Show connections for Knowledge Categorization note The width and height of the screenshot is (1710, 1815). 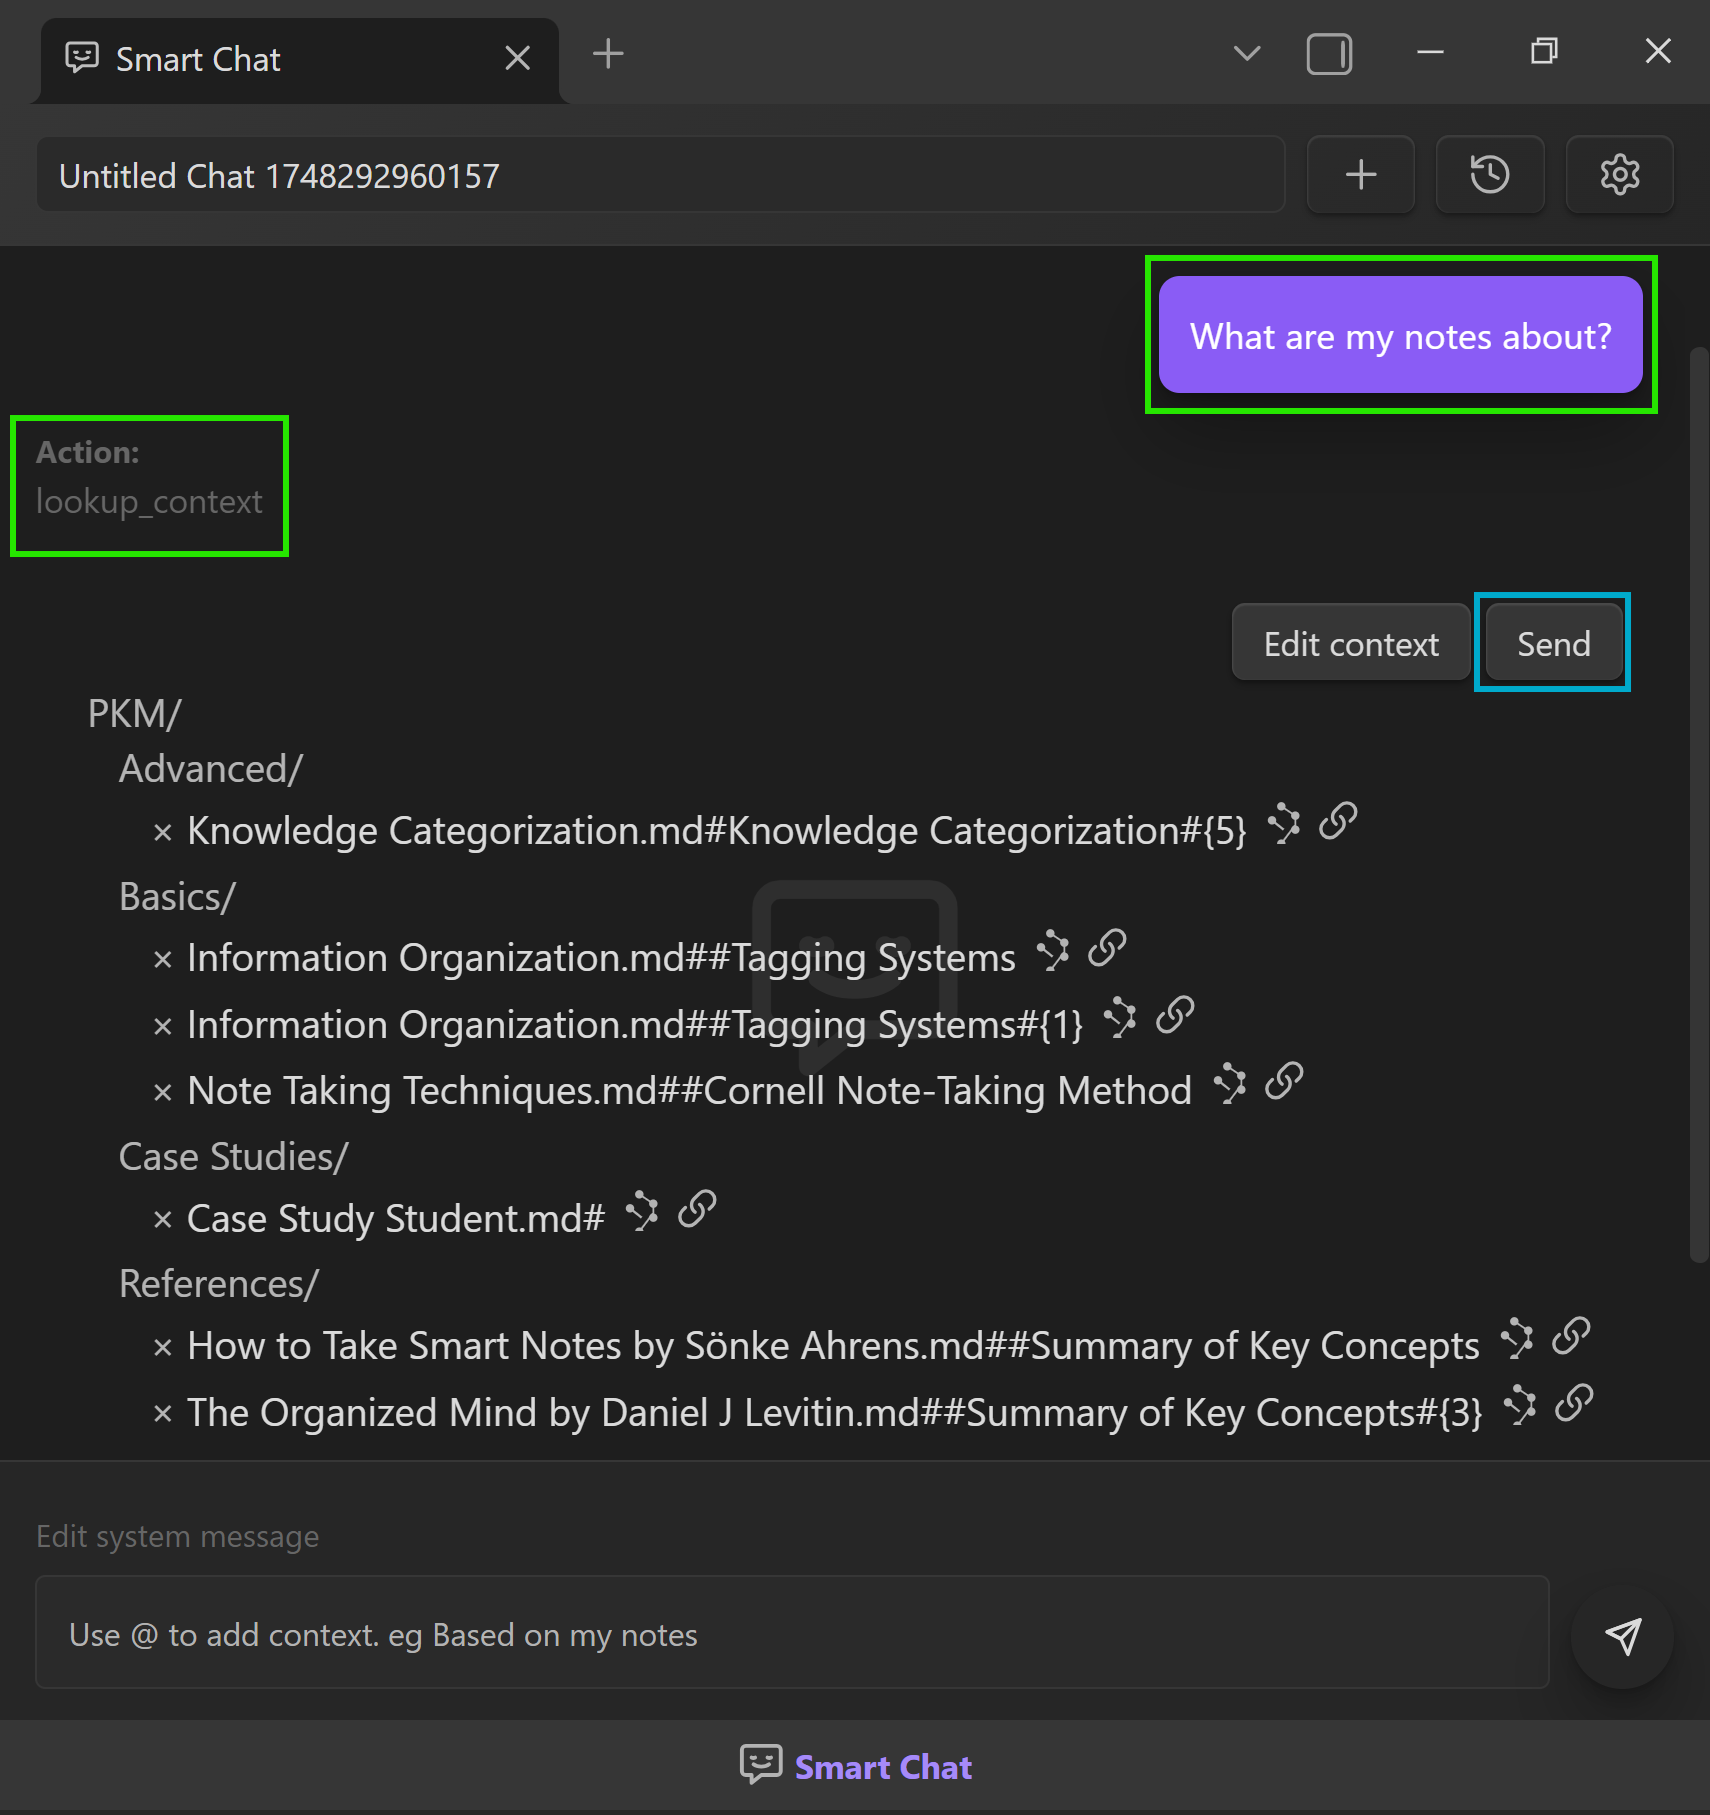tap(1284, 825)
